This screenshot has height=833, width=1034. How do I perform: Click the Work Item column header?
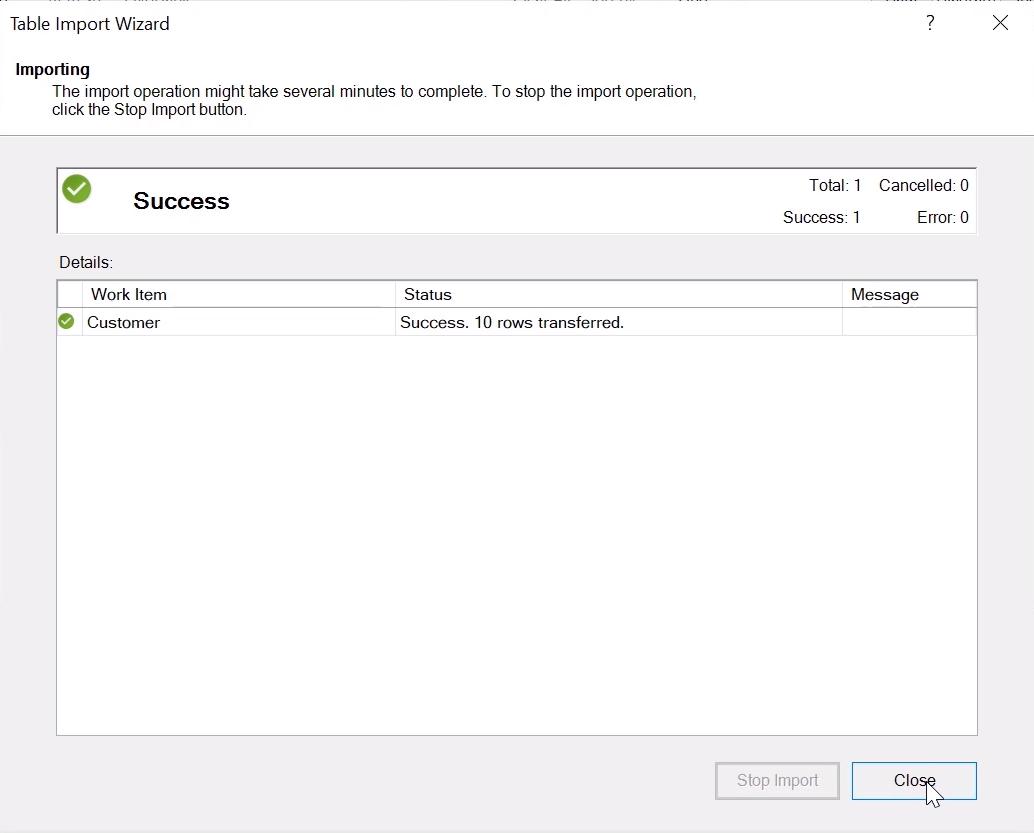point(128,294)
